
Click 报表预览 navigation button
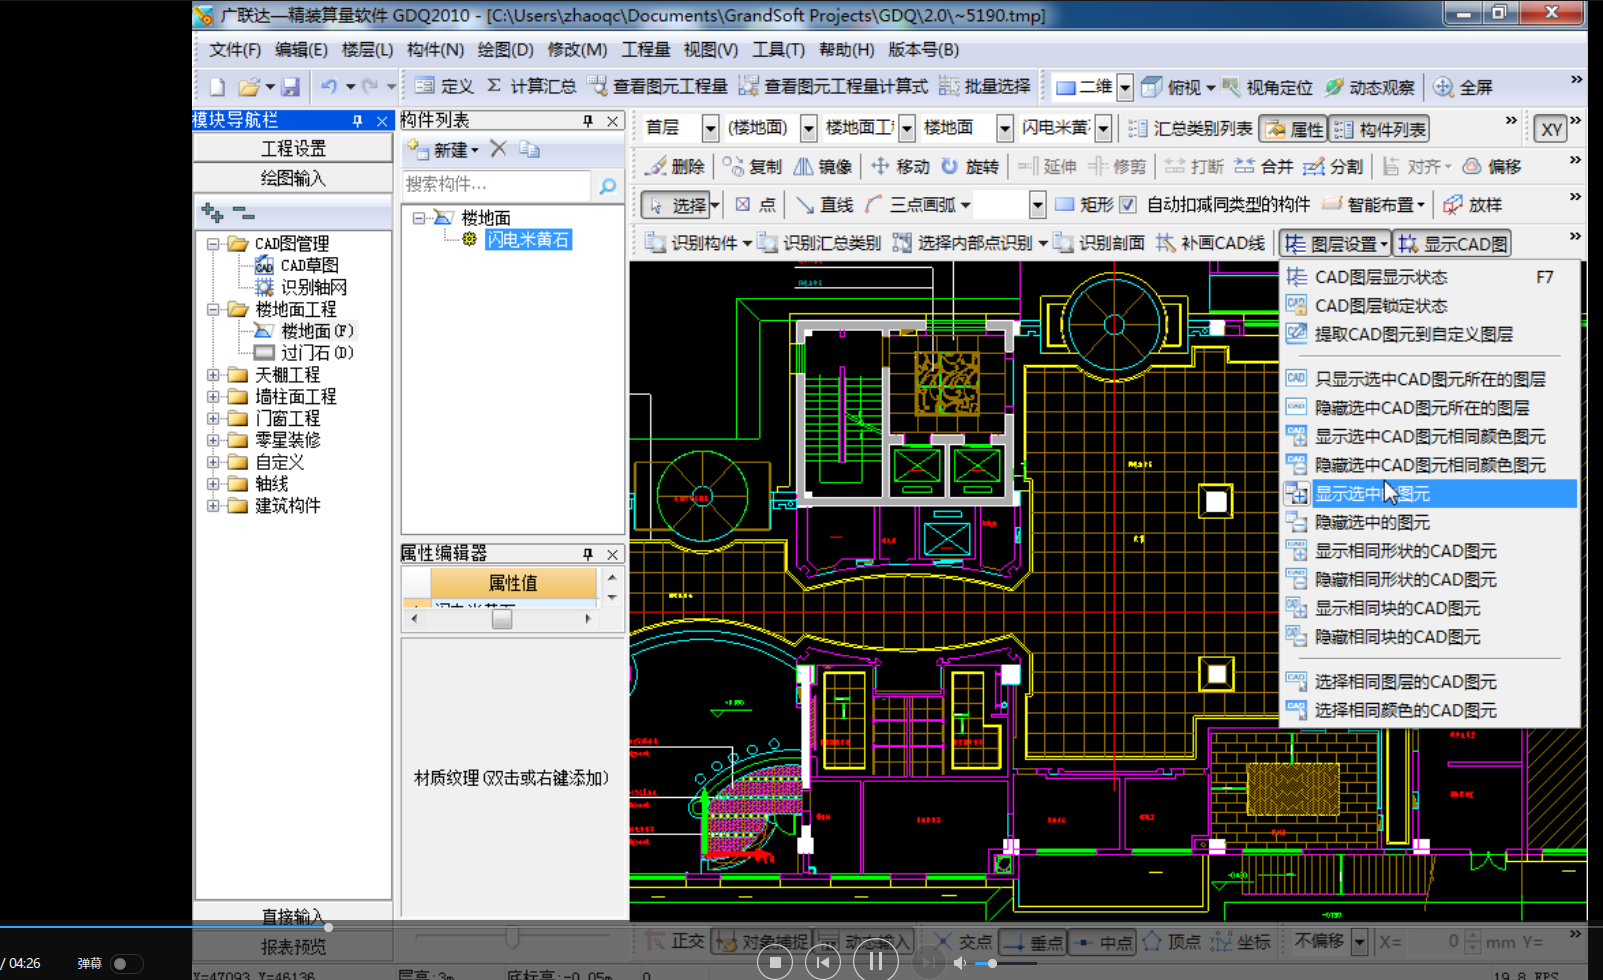pos(293,946)
